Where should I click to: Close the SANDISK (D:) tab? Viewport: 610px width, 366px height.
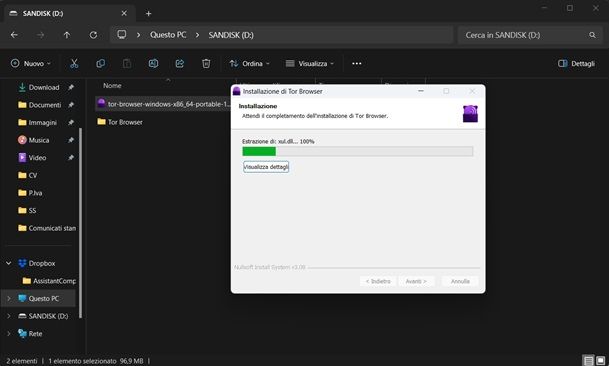[124, 14]
